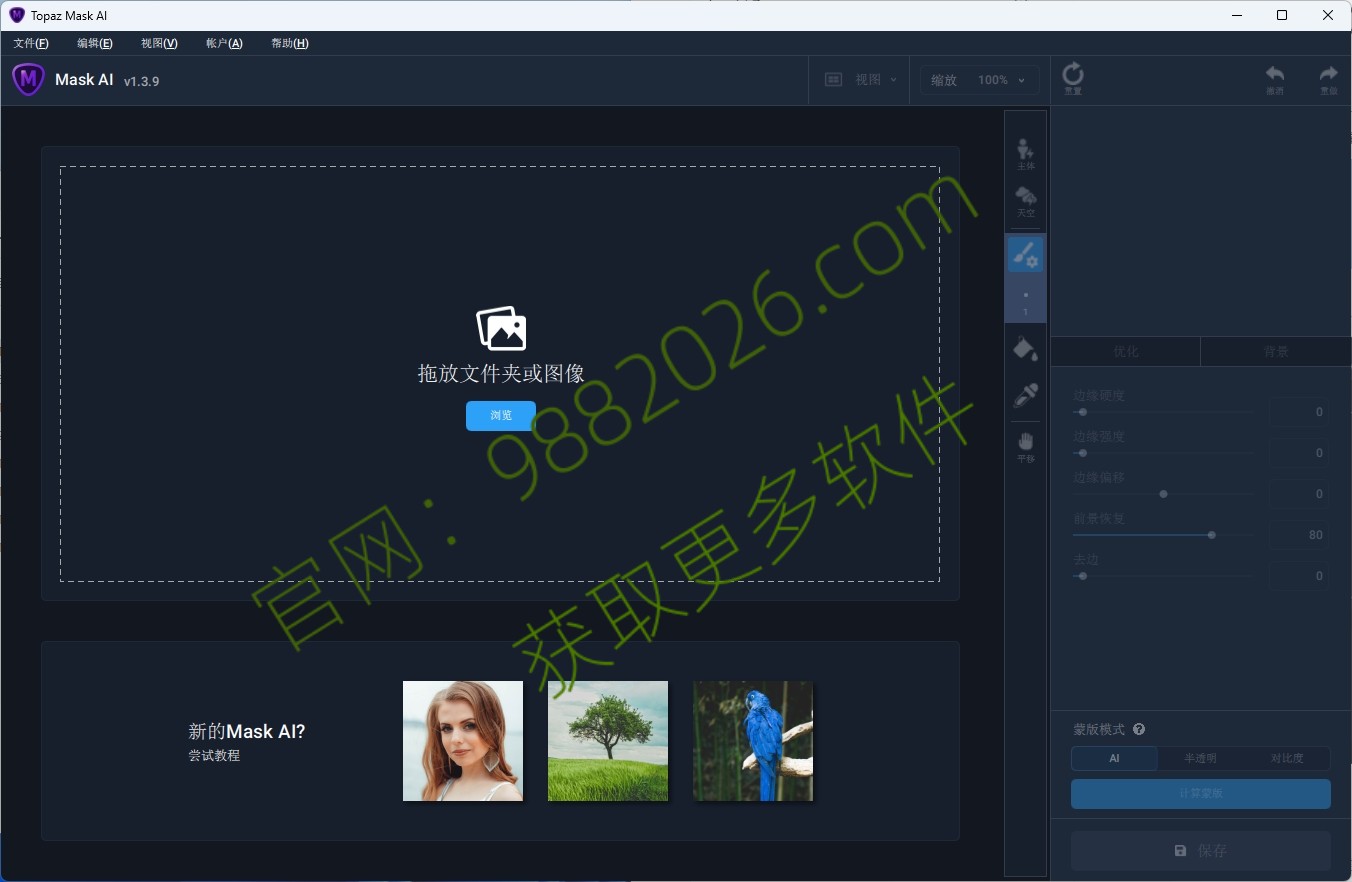Adjust the 边缘硬度 slider
The width and height of the screenshot is (1352, 882).
click(1163, 412)
